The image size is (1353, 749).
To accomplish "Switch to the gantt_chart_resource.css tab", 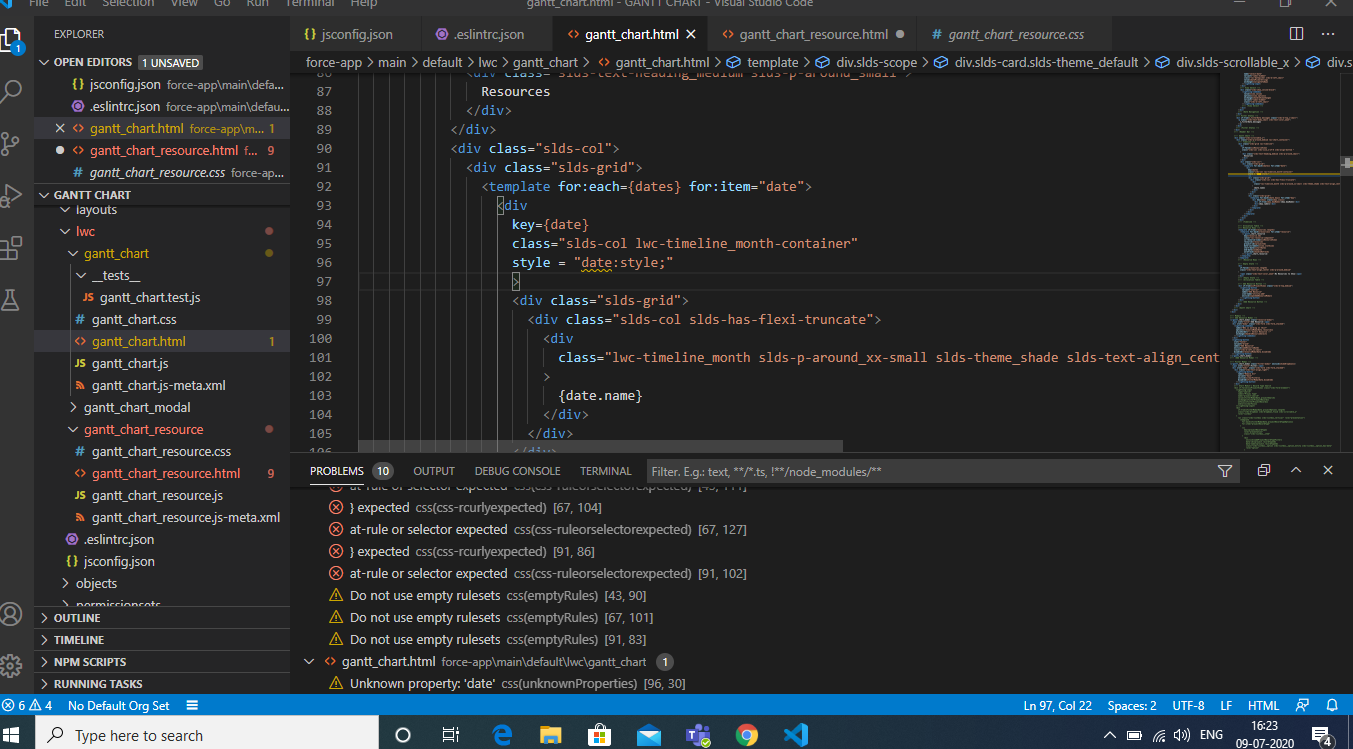I will pos(1015,34).
